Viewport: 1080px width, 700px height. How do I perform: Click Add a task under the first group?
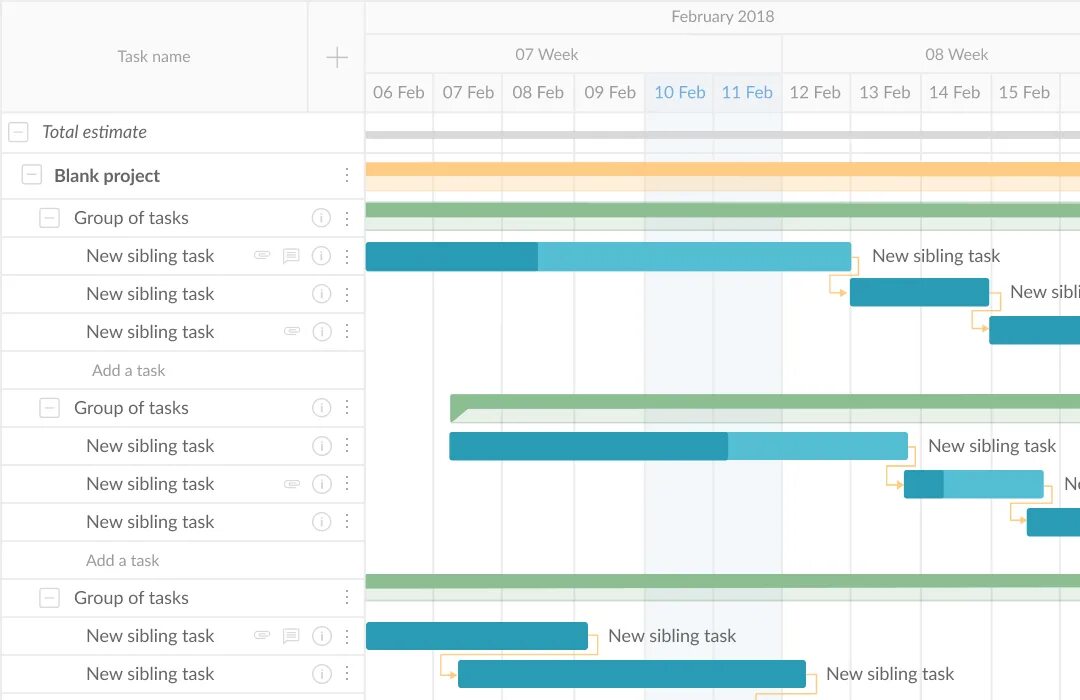[x=129, y=371]
